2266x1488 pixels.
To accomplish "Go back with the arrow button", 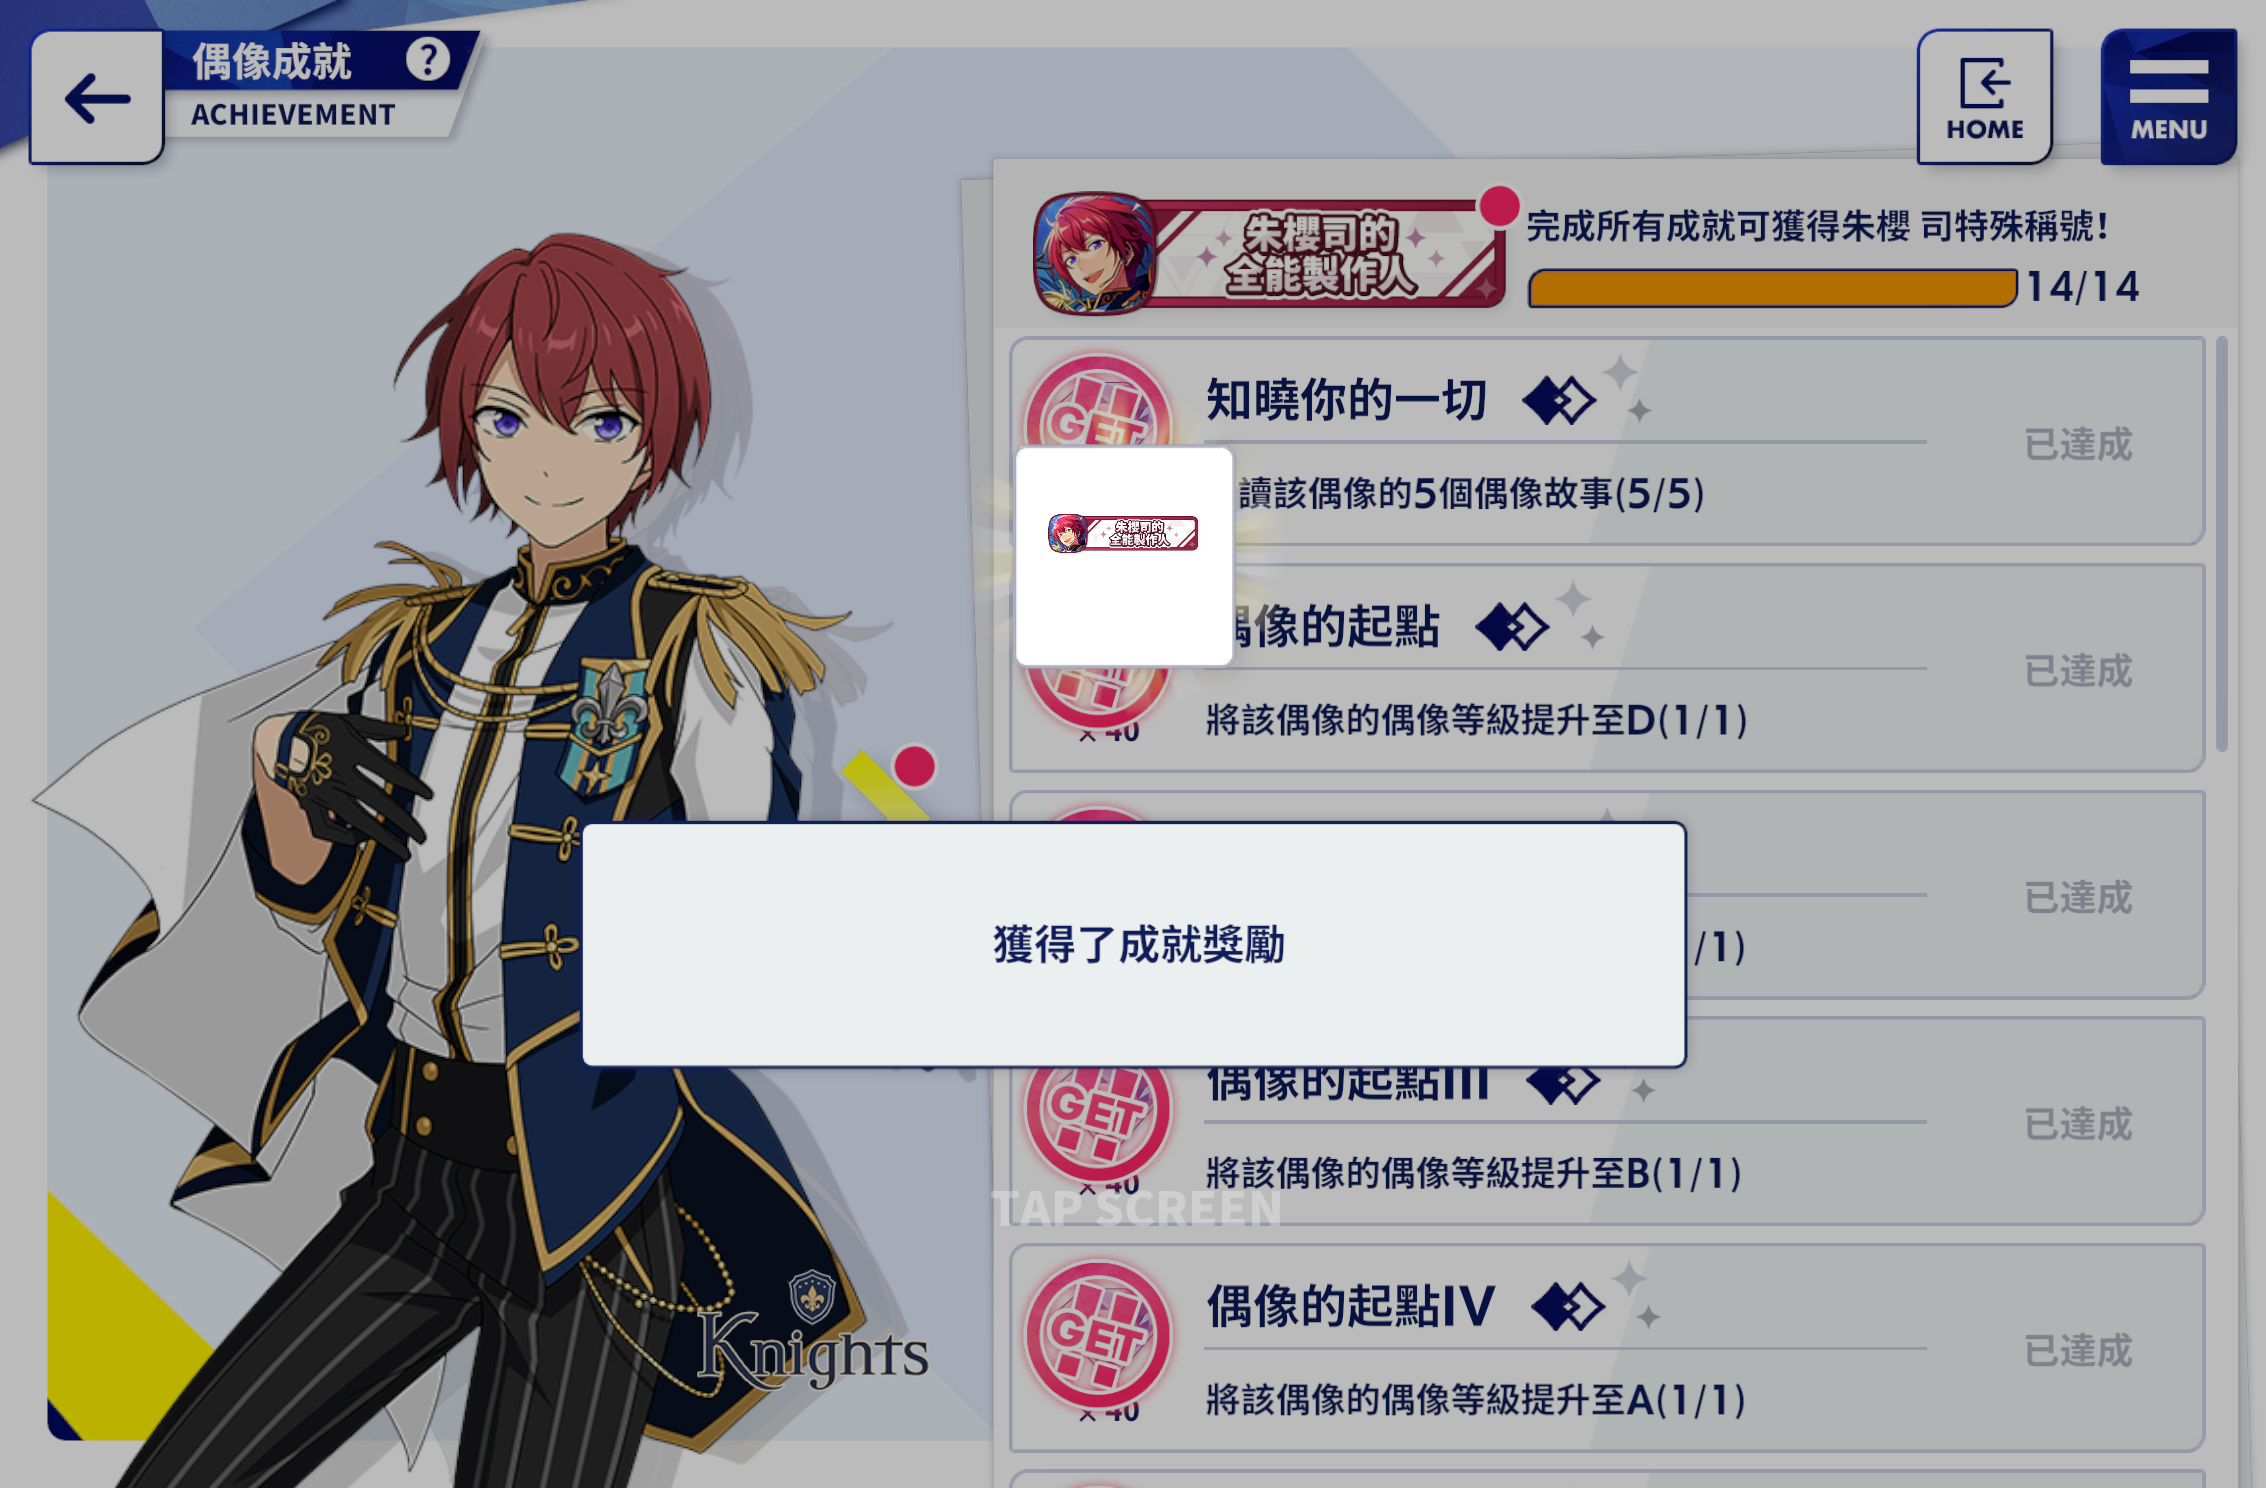I will (97, 97).
